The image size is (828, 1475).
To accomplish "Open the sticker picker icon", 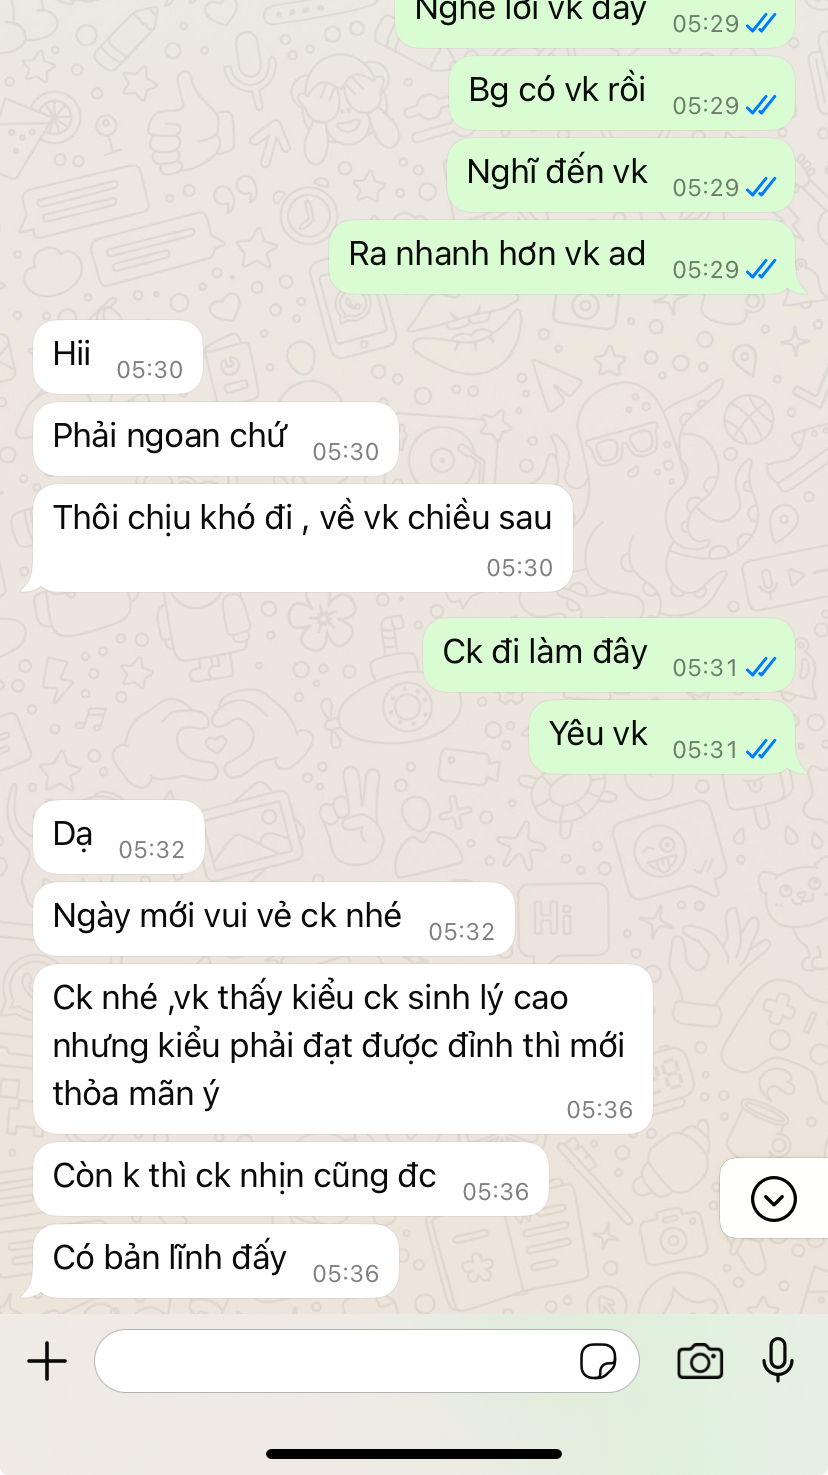I will [x=598, y=1361].
